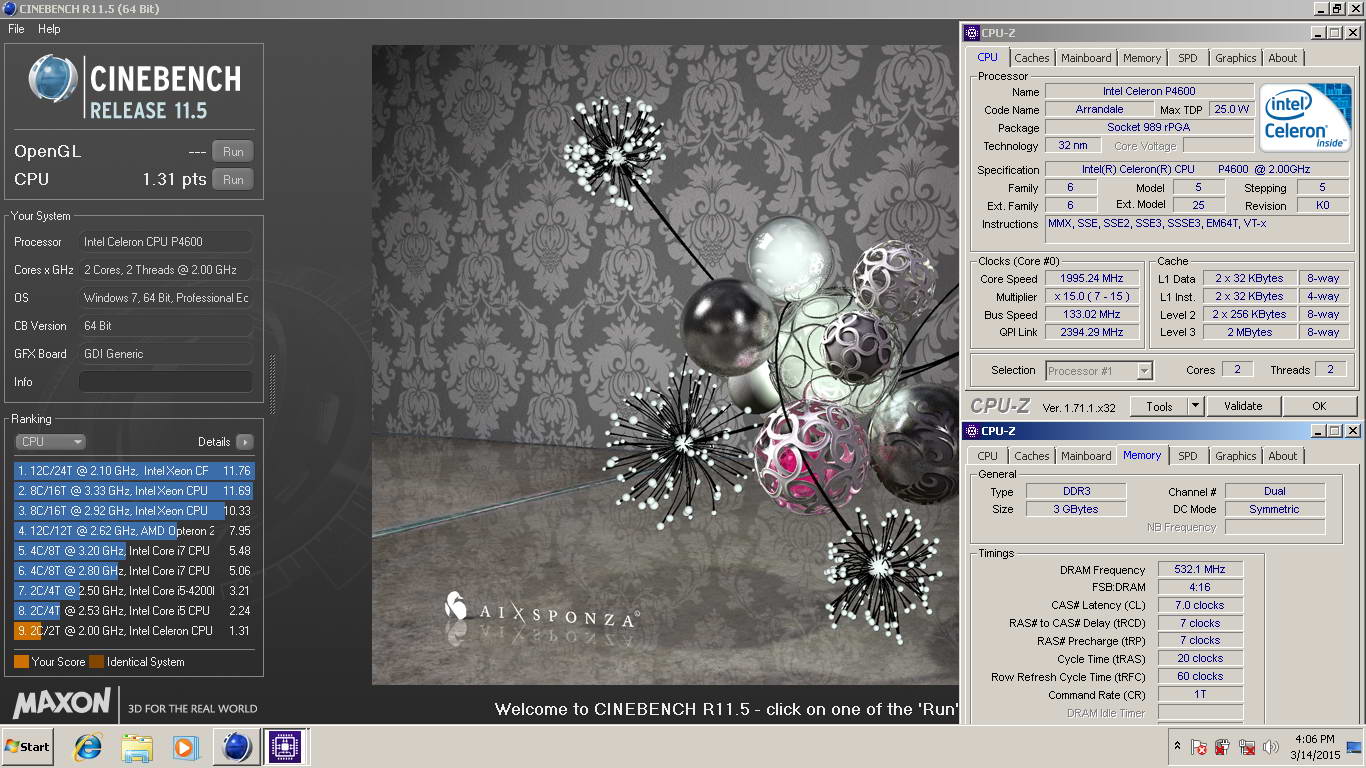
Task: Click the lower CPU-Z title bar icon
Action: click(x=973, y=431)
